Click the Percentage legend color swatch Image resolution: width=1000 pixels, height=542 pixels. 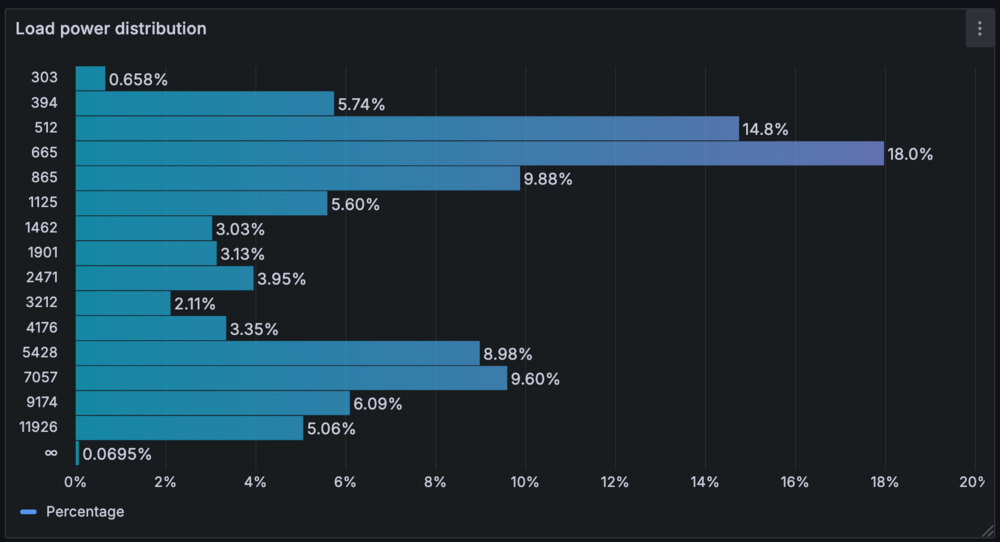coord(28,512)
